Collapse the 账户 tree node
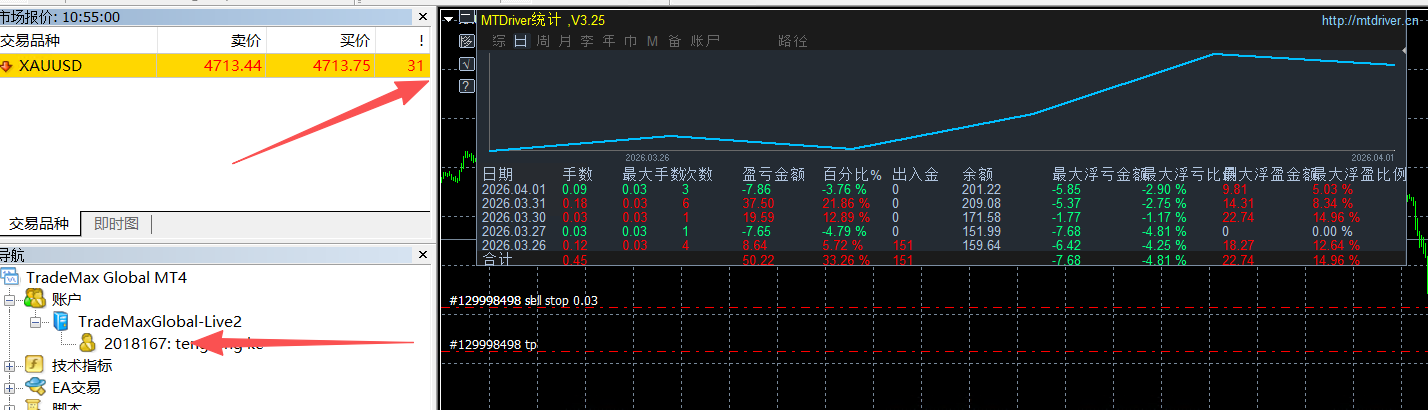 [10, 299]
